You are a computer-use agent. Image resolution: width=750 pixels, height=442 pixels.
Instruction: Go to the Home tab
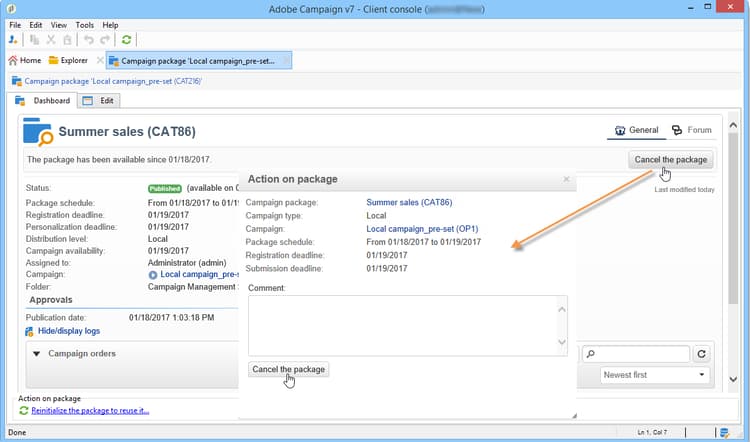pos(25,60)
